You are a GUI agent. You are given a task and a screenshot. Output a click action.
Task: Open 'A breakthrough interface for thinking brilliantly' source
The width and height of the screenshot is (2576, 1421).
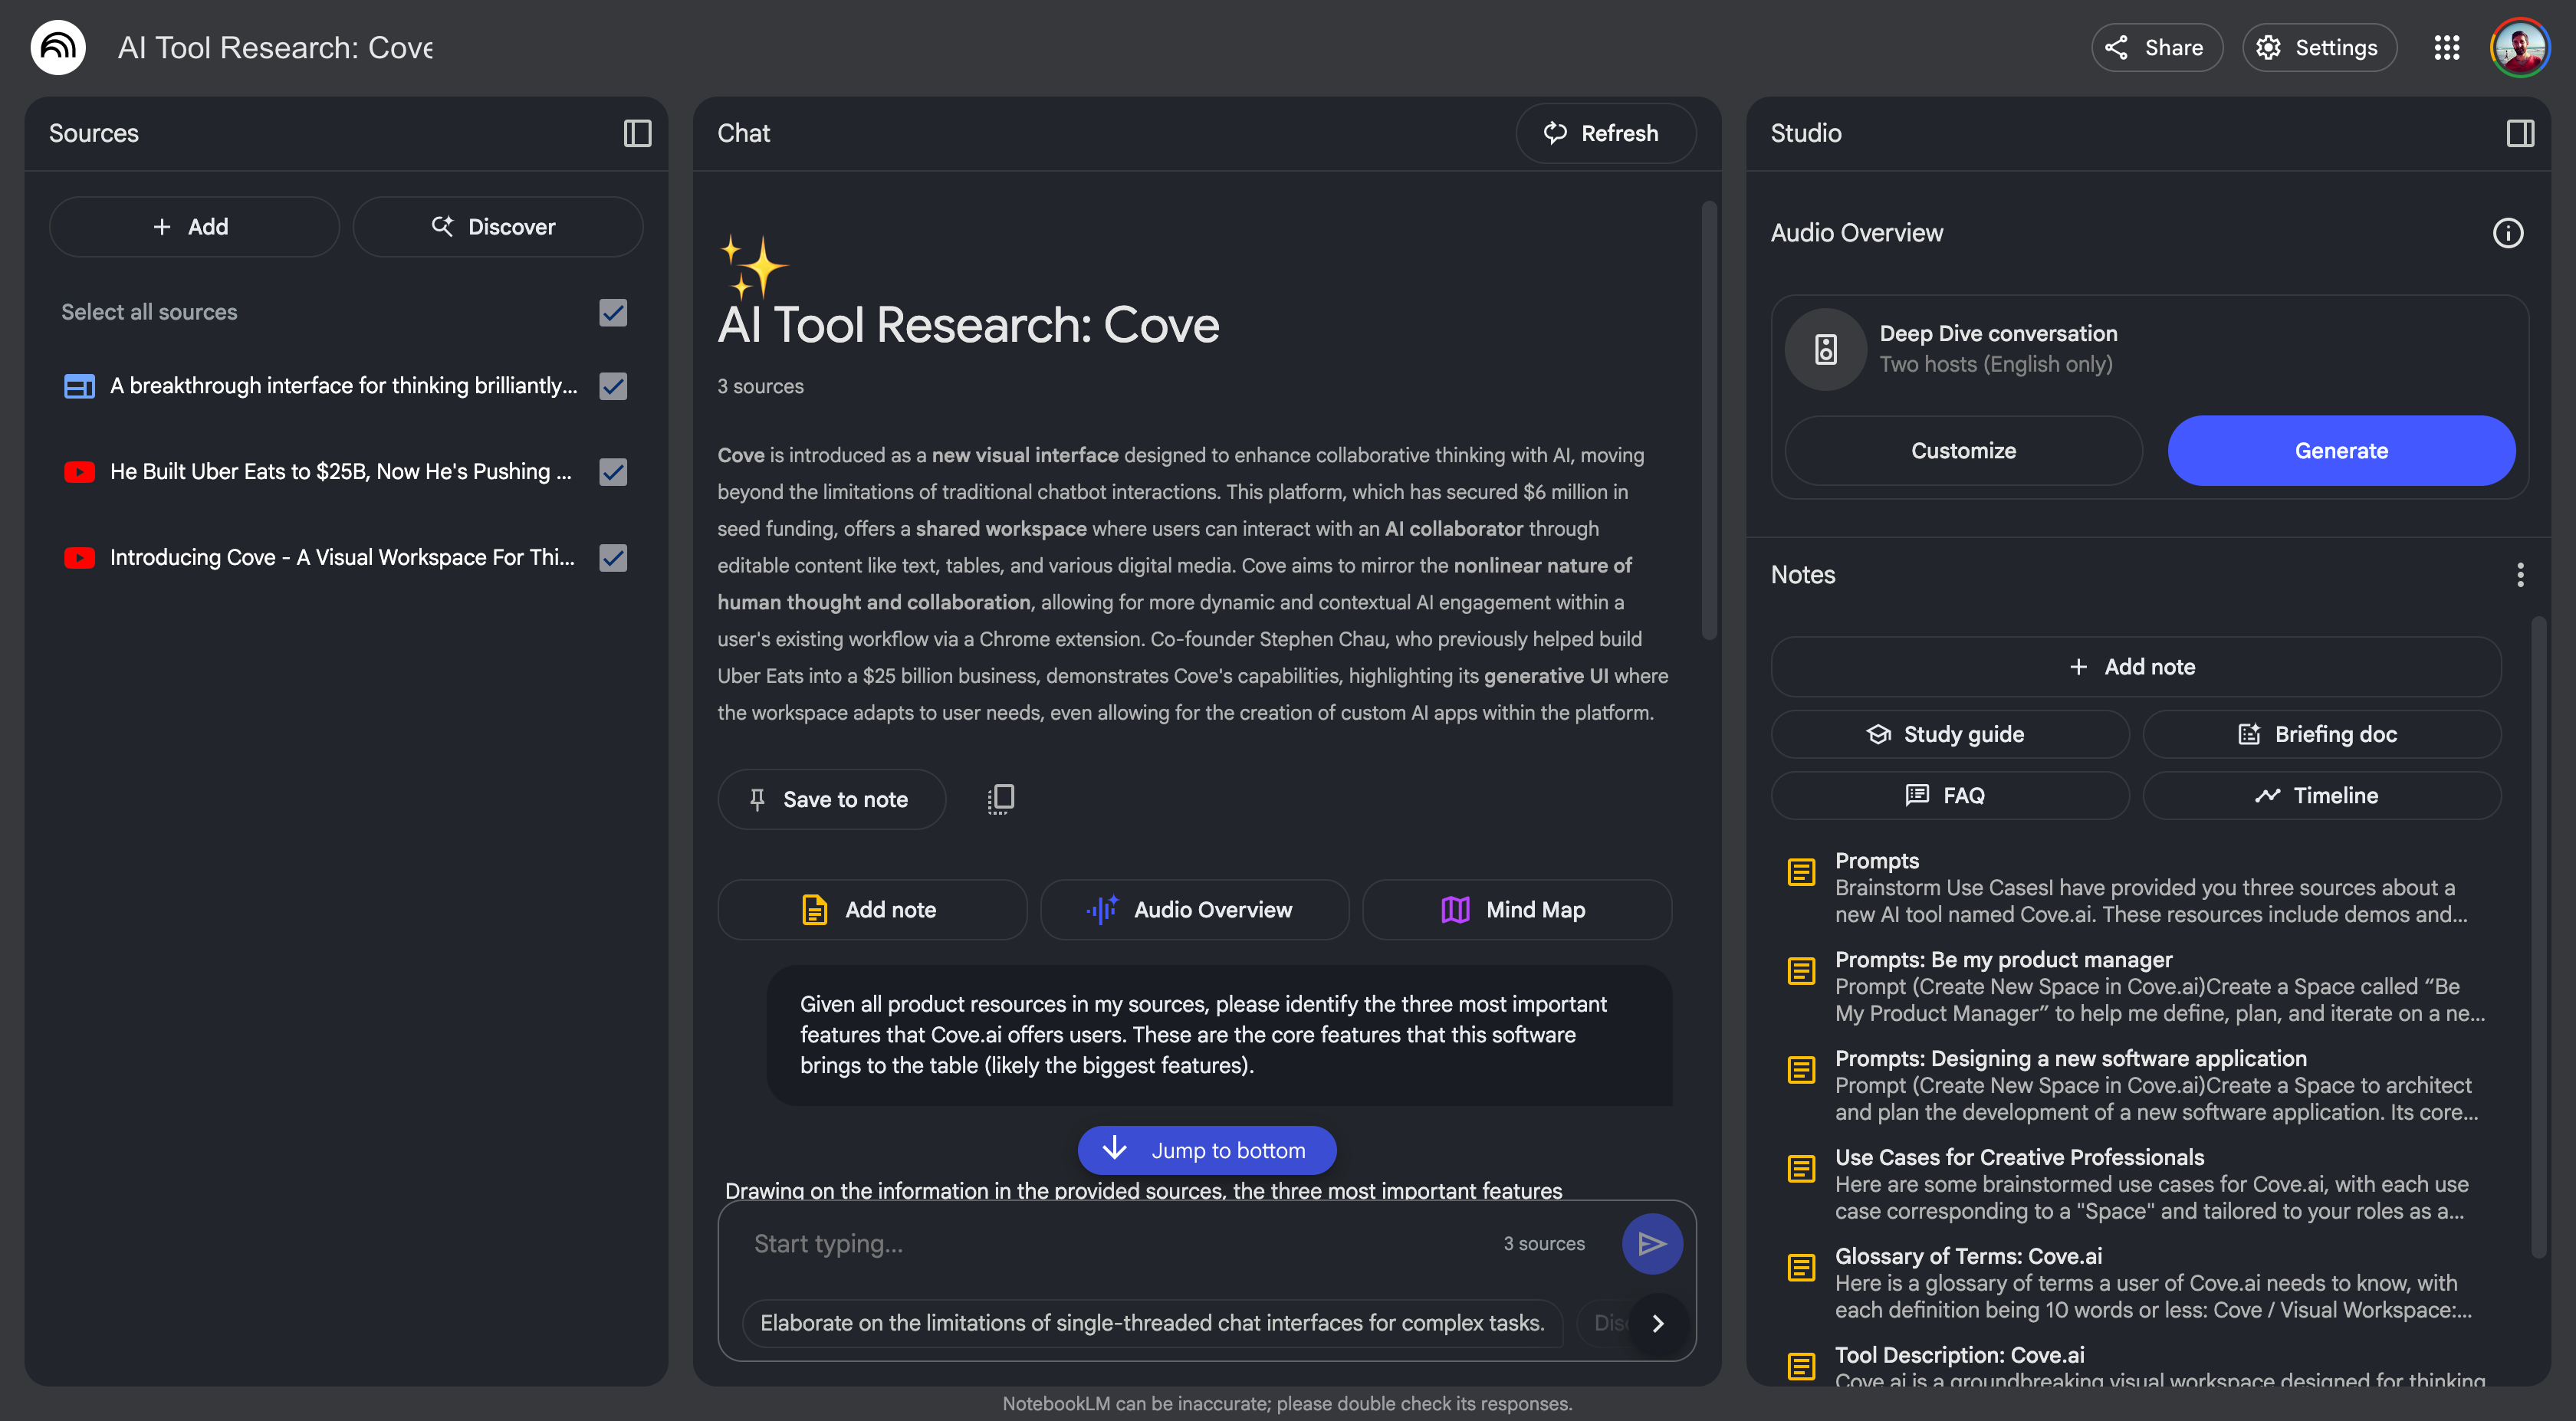pyautogui.click(x=343, y=386)
